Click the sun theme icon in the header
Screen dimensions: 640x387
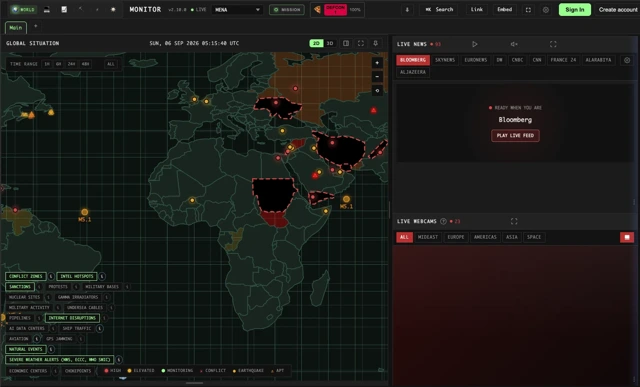click(x=113, y=9)
